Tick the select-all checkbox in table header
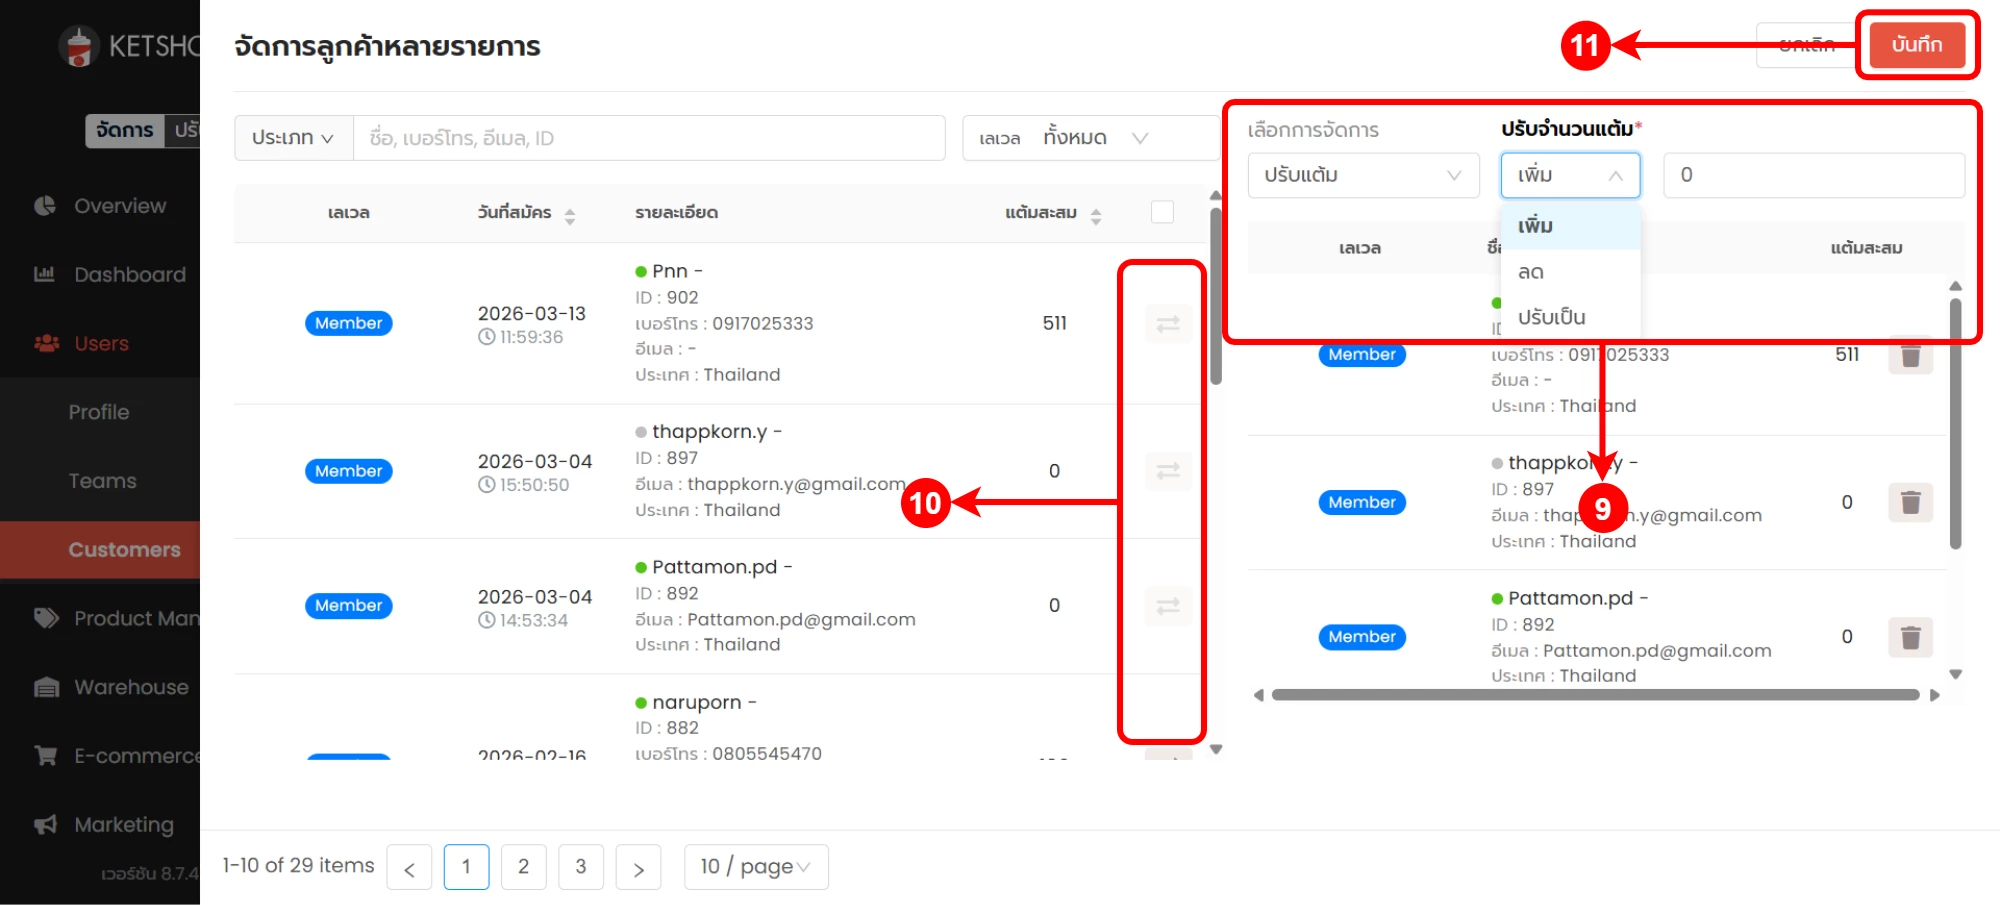2000x906 pixels. pos(1162,212)
